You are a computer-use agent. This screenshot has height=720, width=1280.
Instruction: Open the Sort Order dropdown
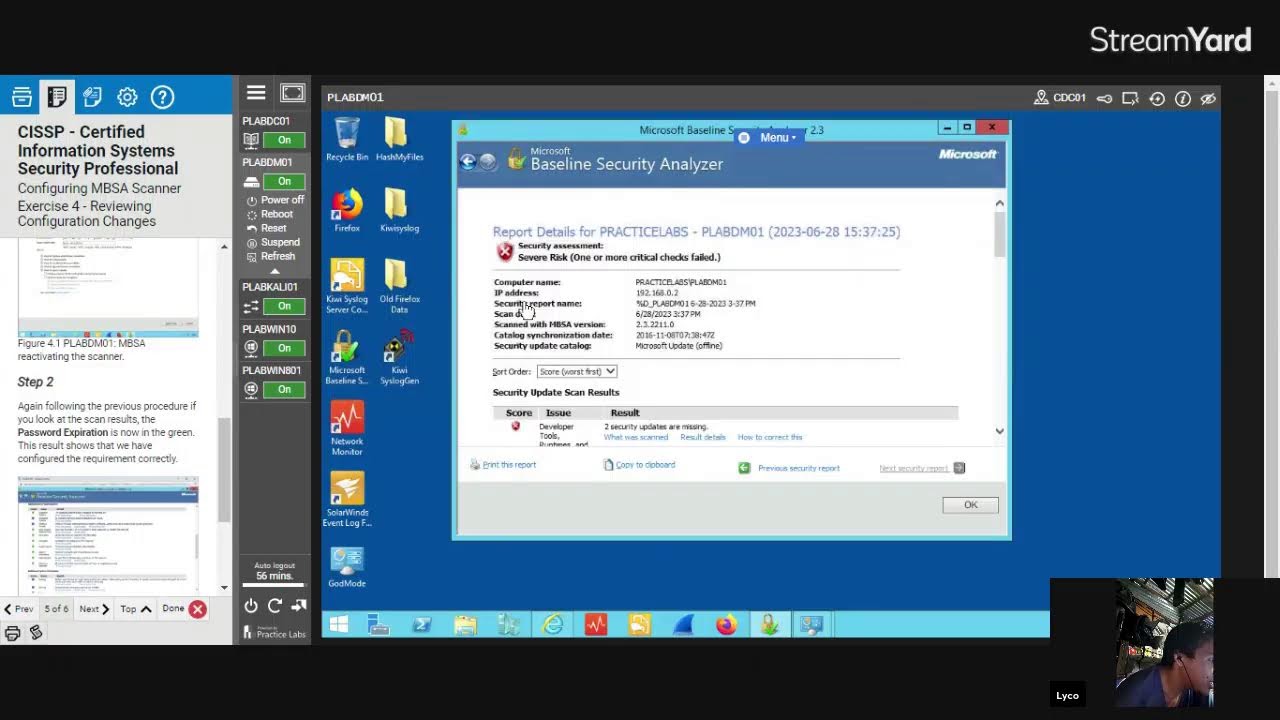coord(577,371)
